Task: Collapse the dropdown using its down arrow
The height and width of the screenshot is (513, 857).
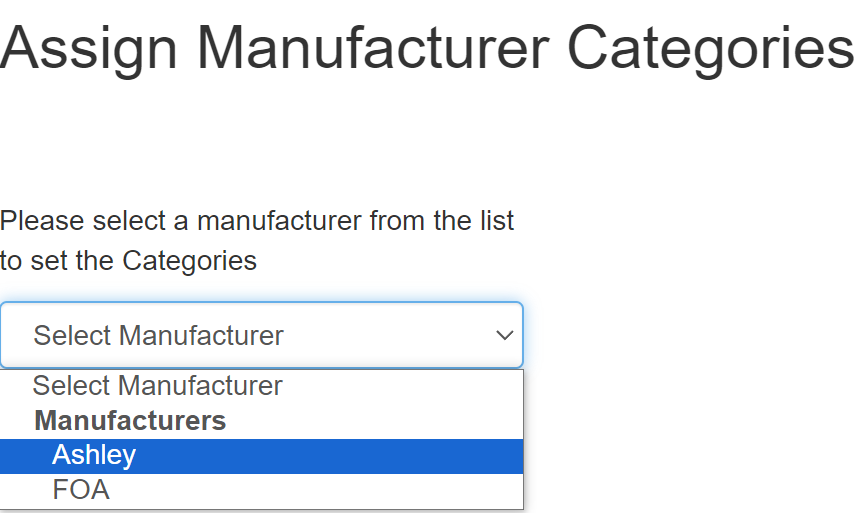Action: pos(504,335)
